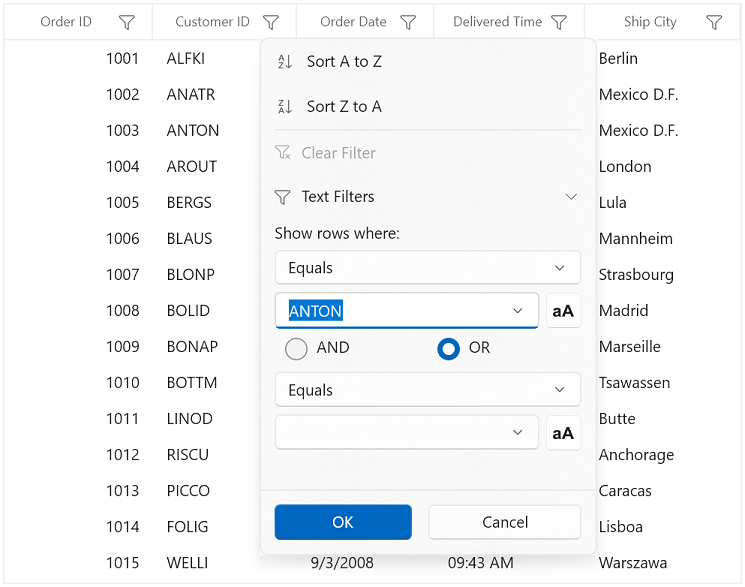Expand the empty second value dropdown arrow
745x587 pixels.
point(517,433)
